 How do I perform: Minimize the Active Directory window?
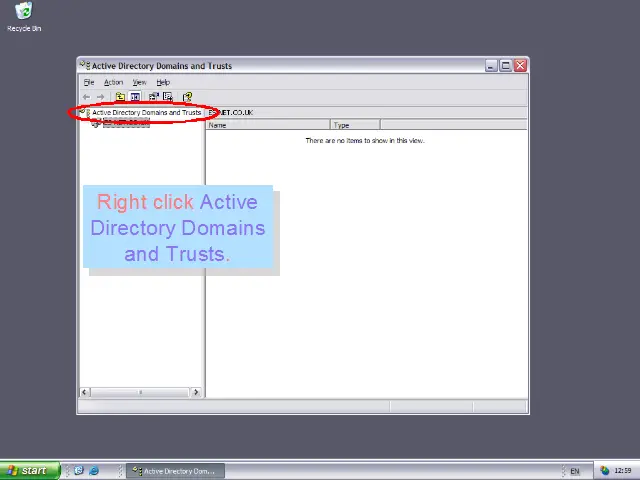click(x=491, y=65)
